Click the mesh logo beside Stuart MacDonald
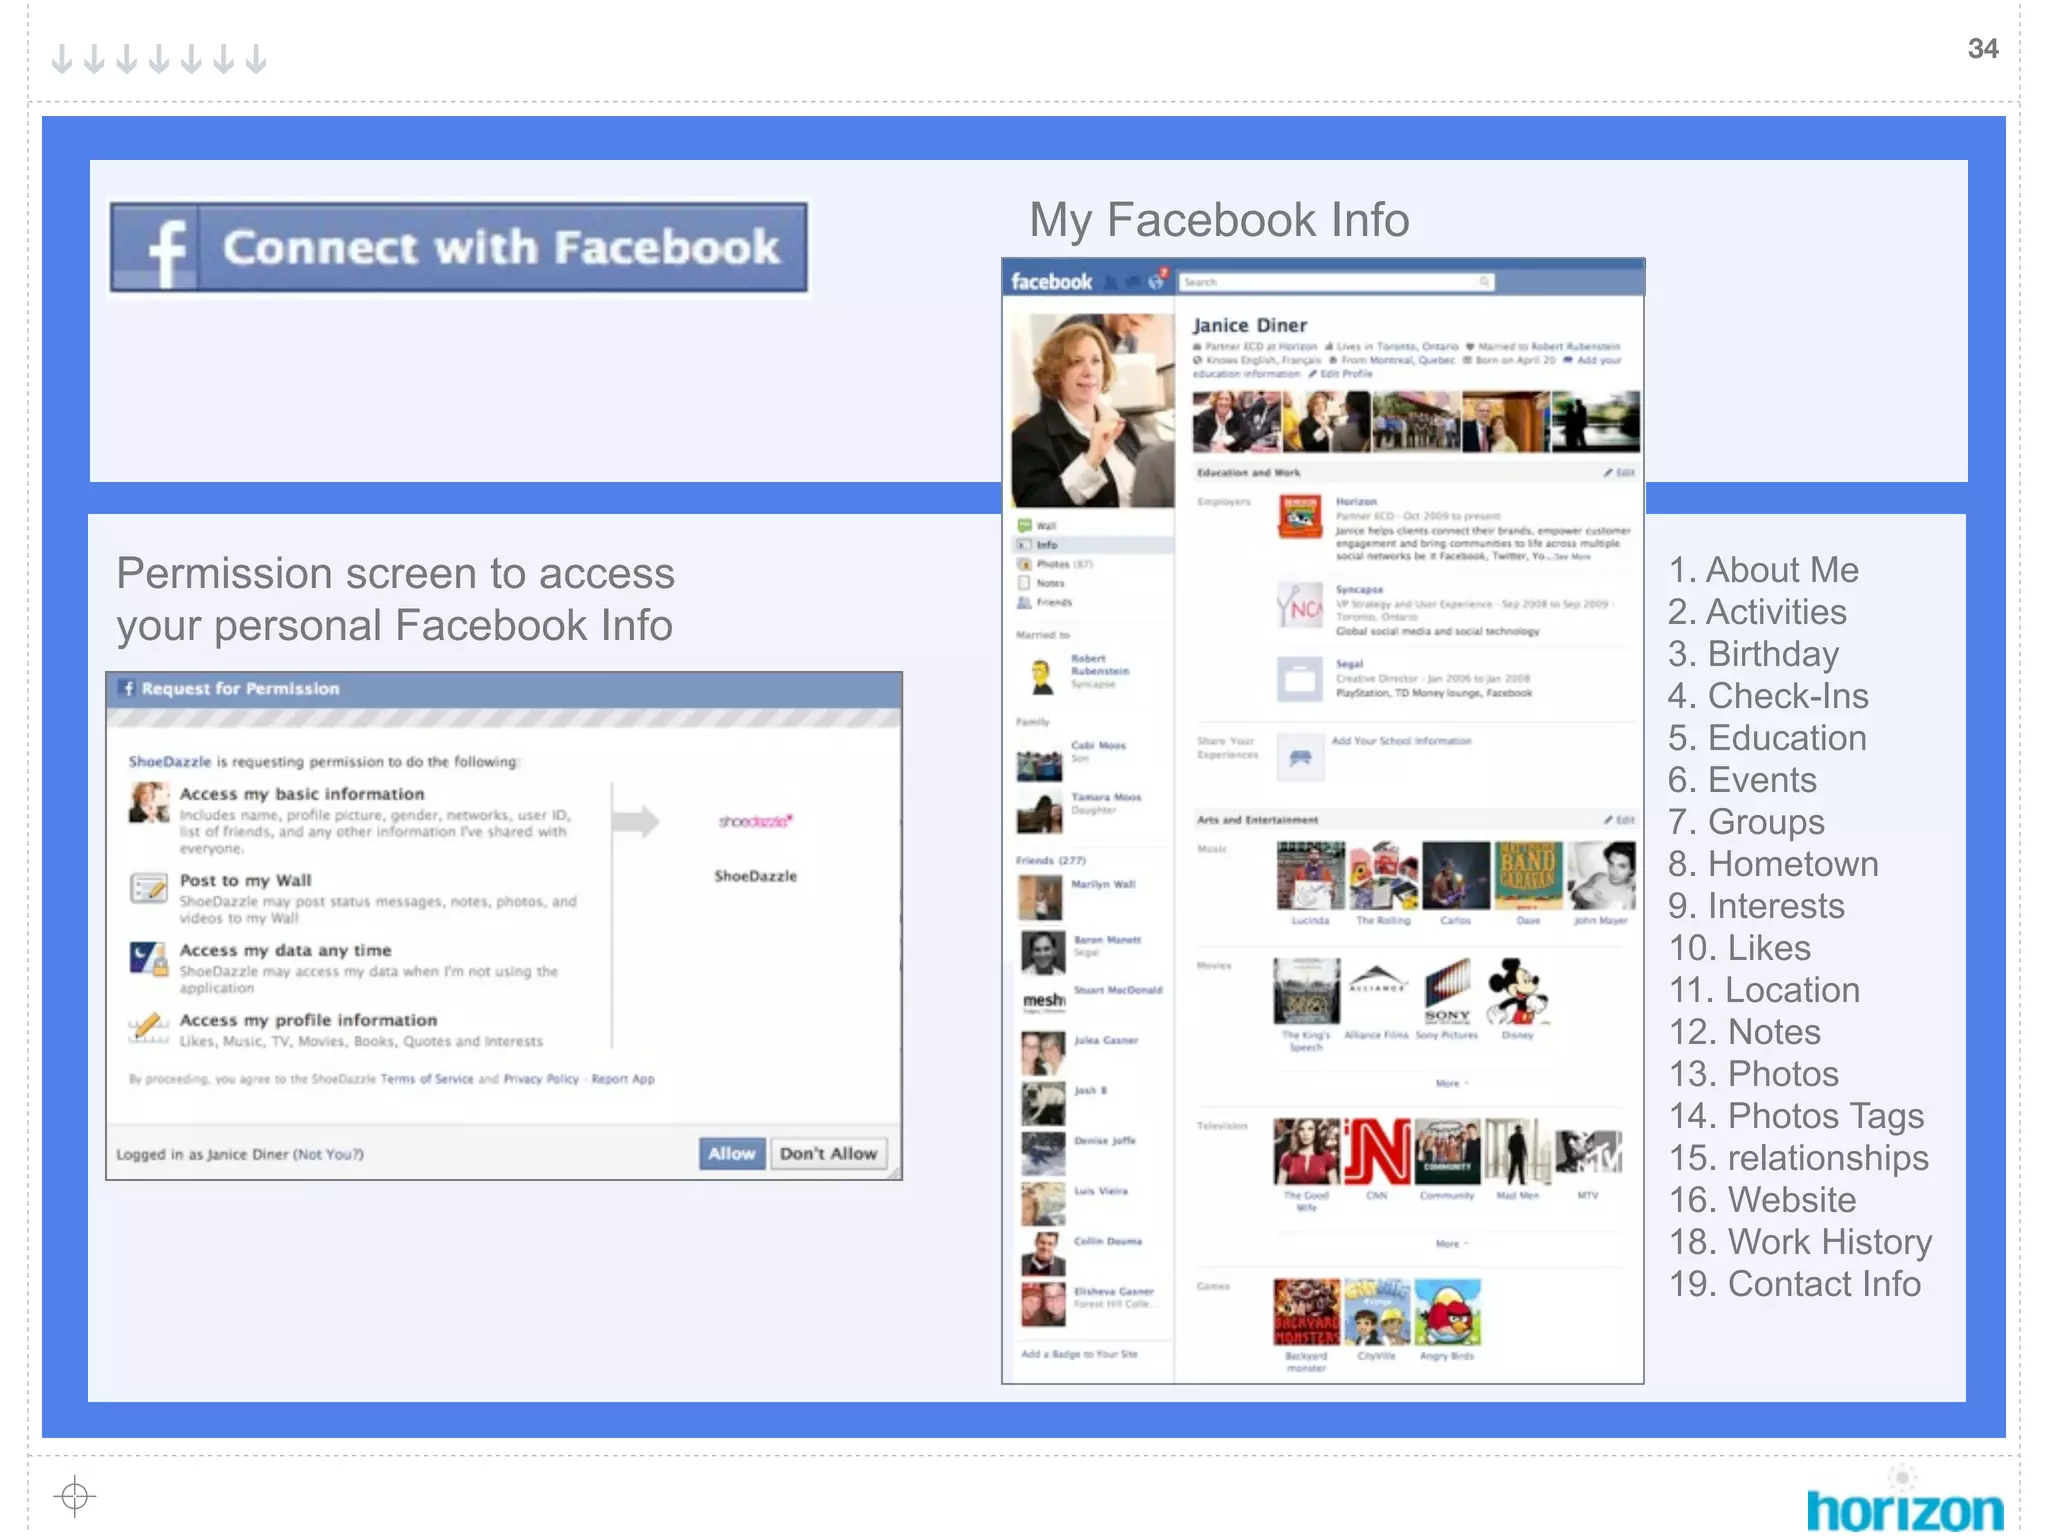Image resolution: width=2048 pixels, height=1536 pixels. click(x=1042, y=1000)
